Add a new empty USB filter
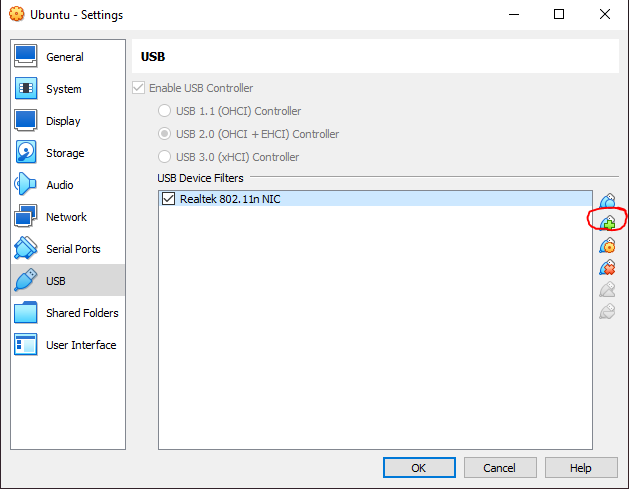629x489 pixels. tap(607, 201)
